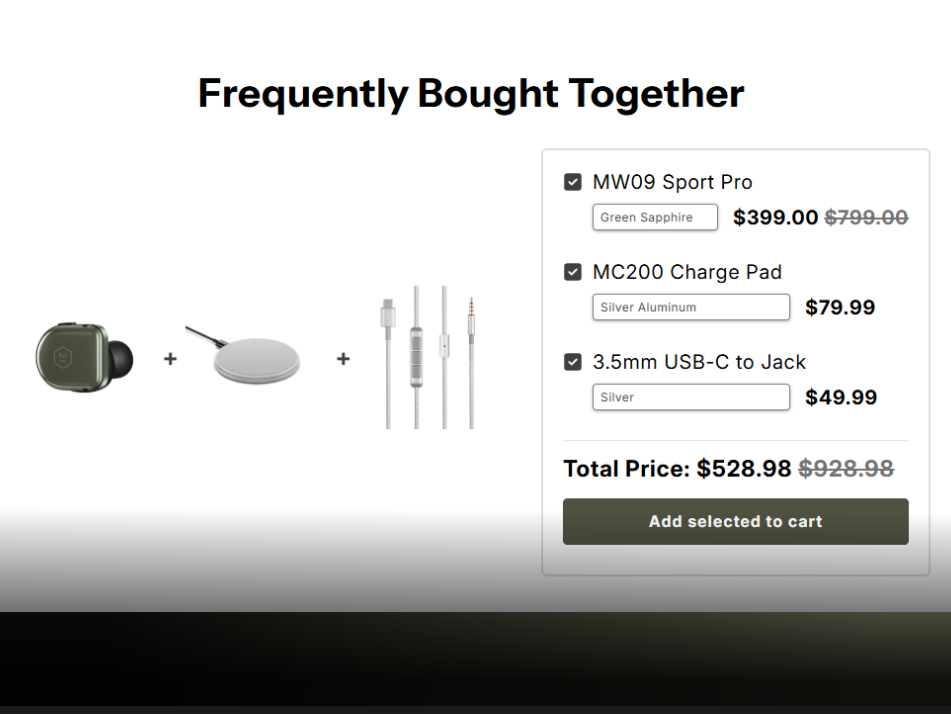Open the Silver option dropdown for the cable
Screen dimensions: 951x714
691,397
